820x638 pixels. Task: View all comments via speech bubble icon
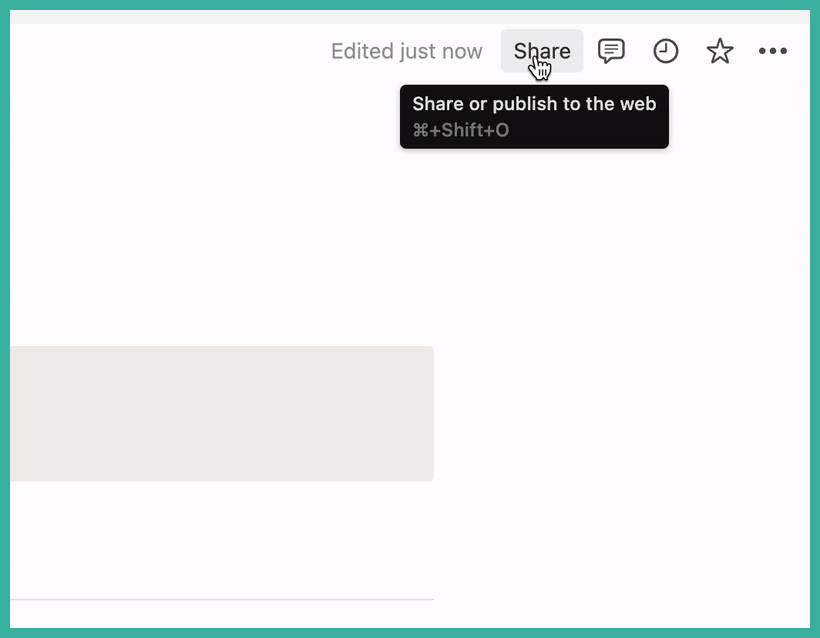pyautogui.click(x=611, y=51)
